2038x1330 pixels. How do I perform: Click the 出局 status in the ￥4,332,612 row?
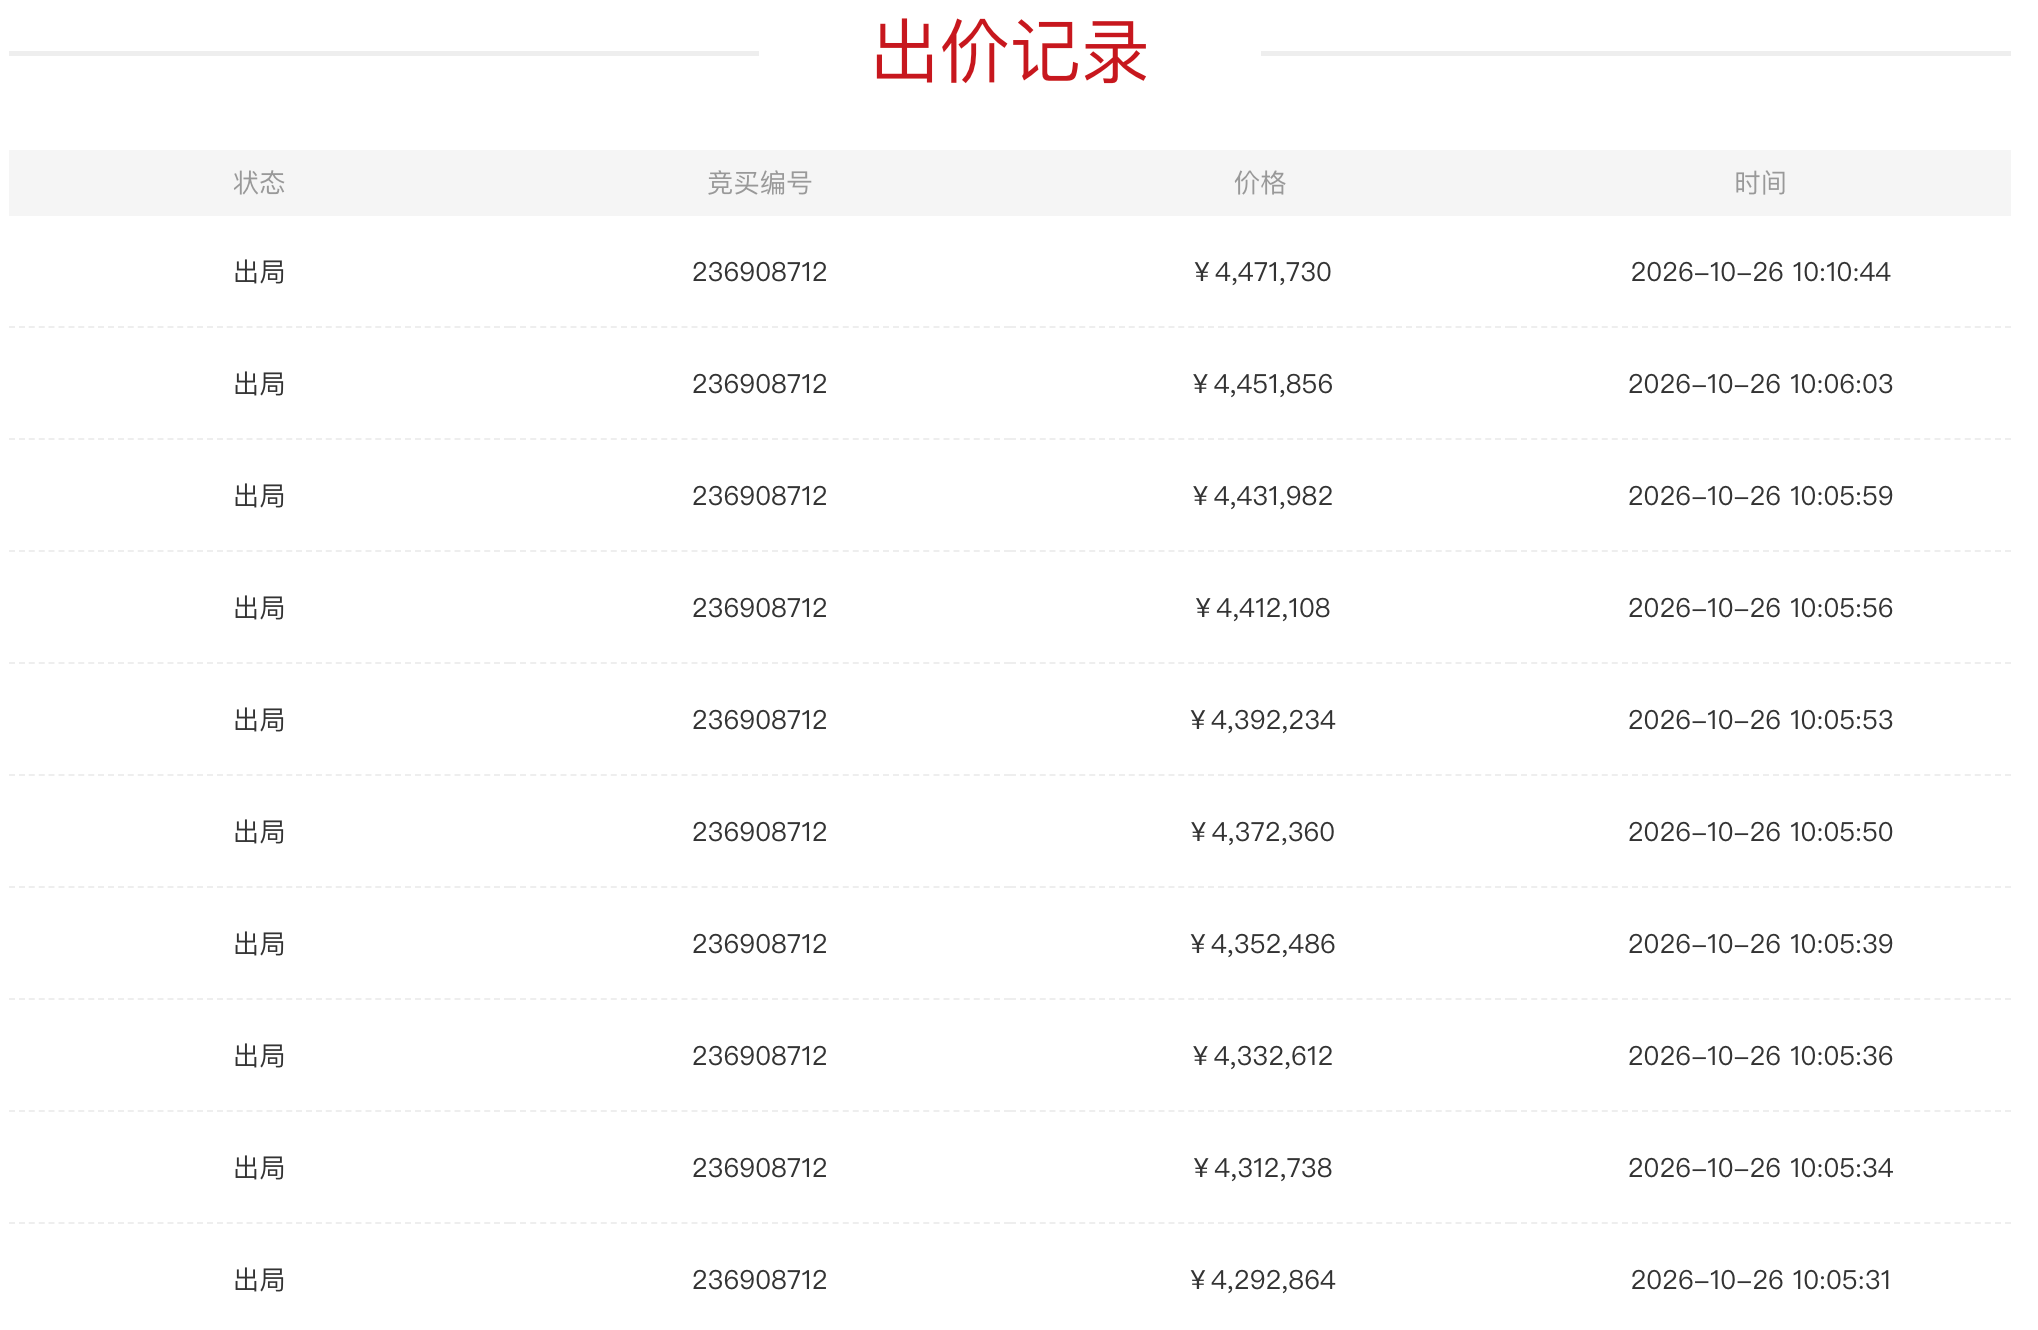coord(259,1056)
